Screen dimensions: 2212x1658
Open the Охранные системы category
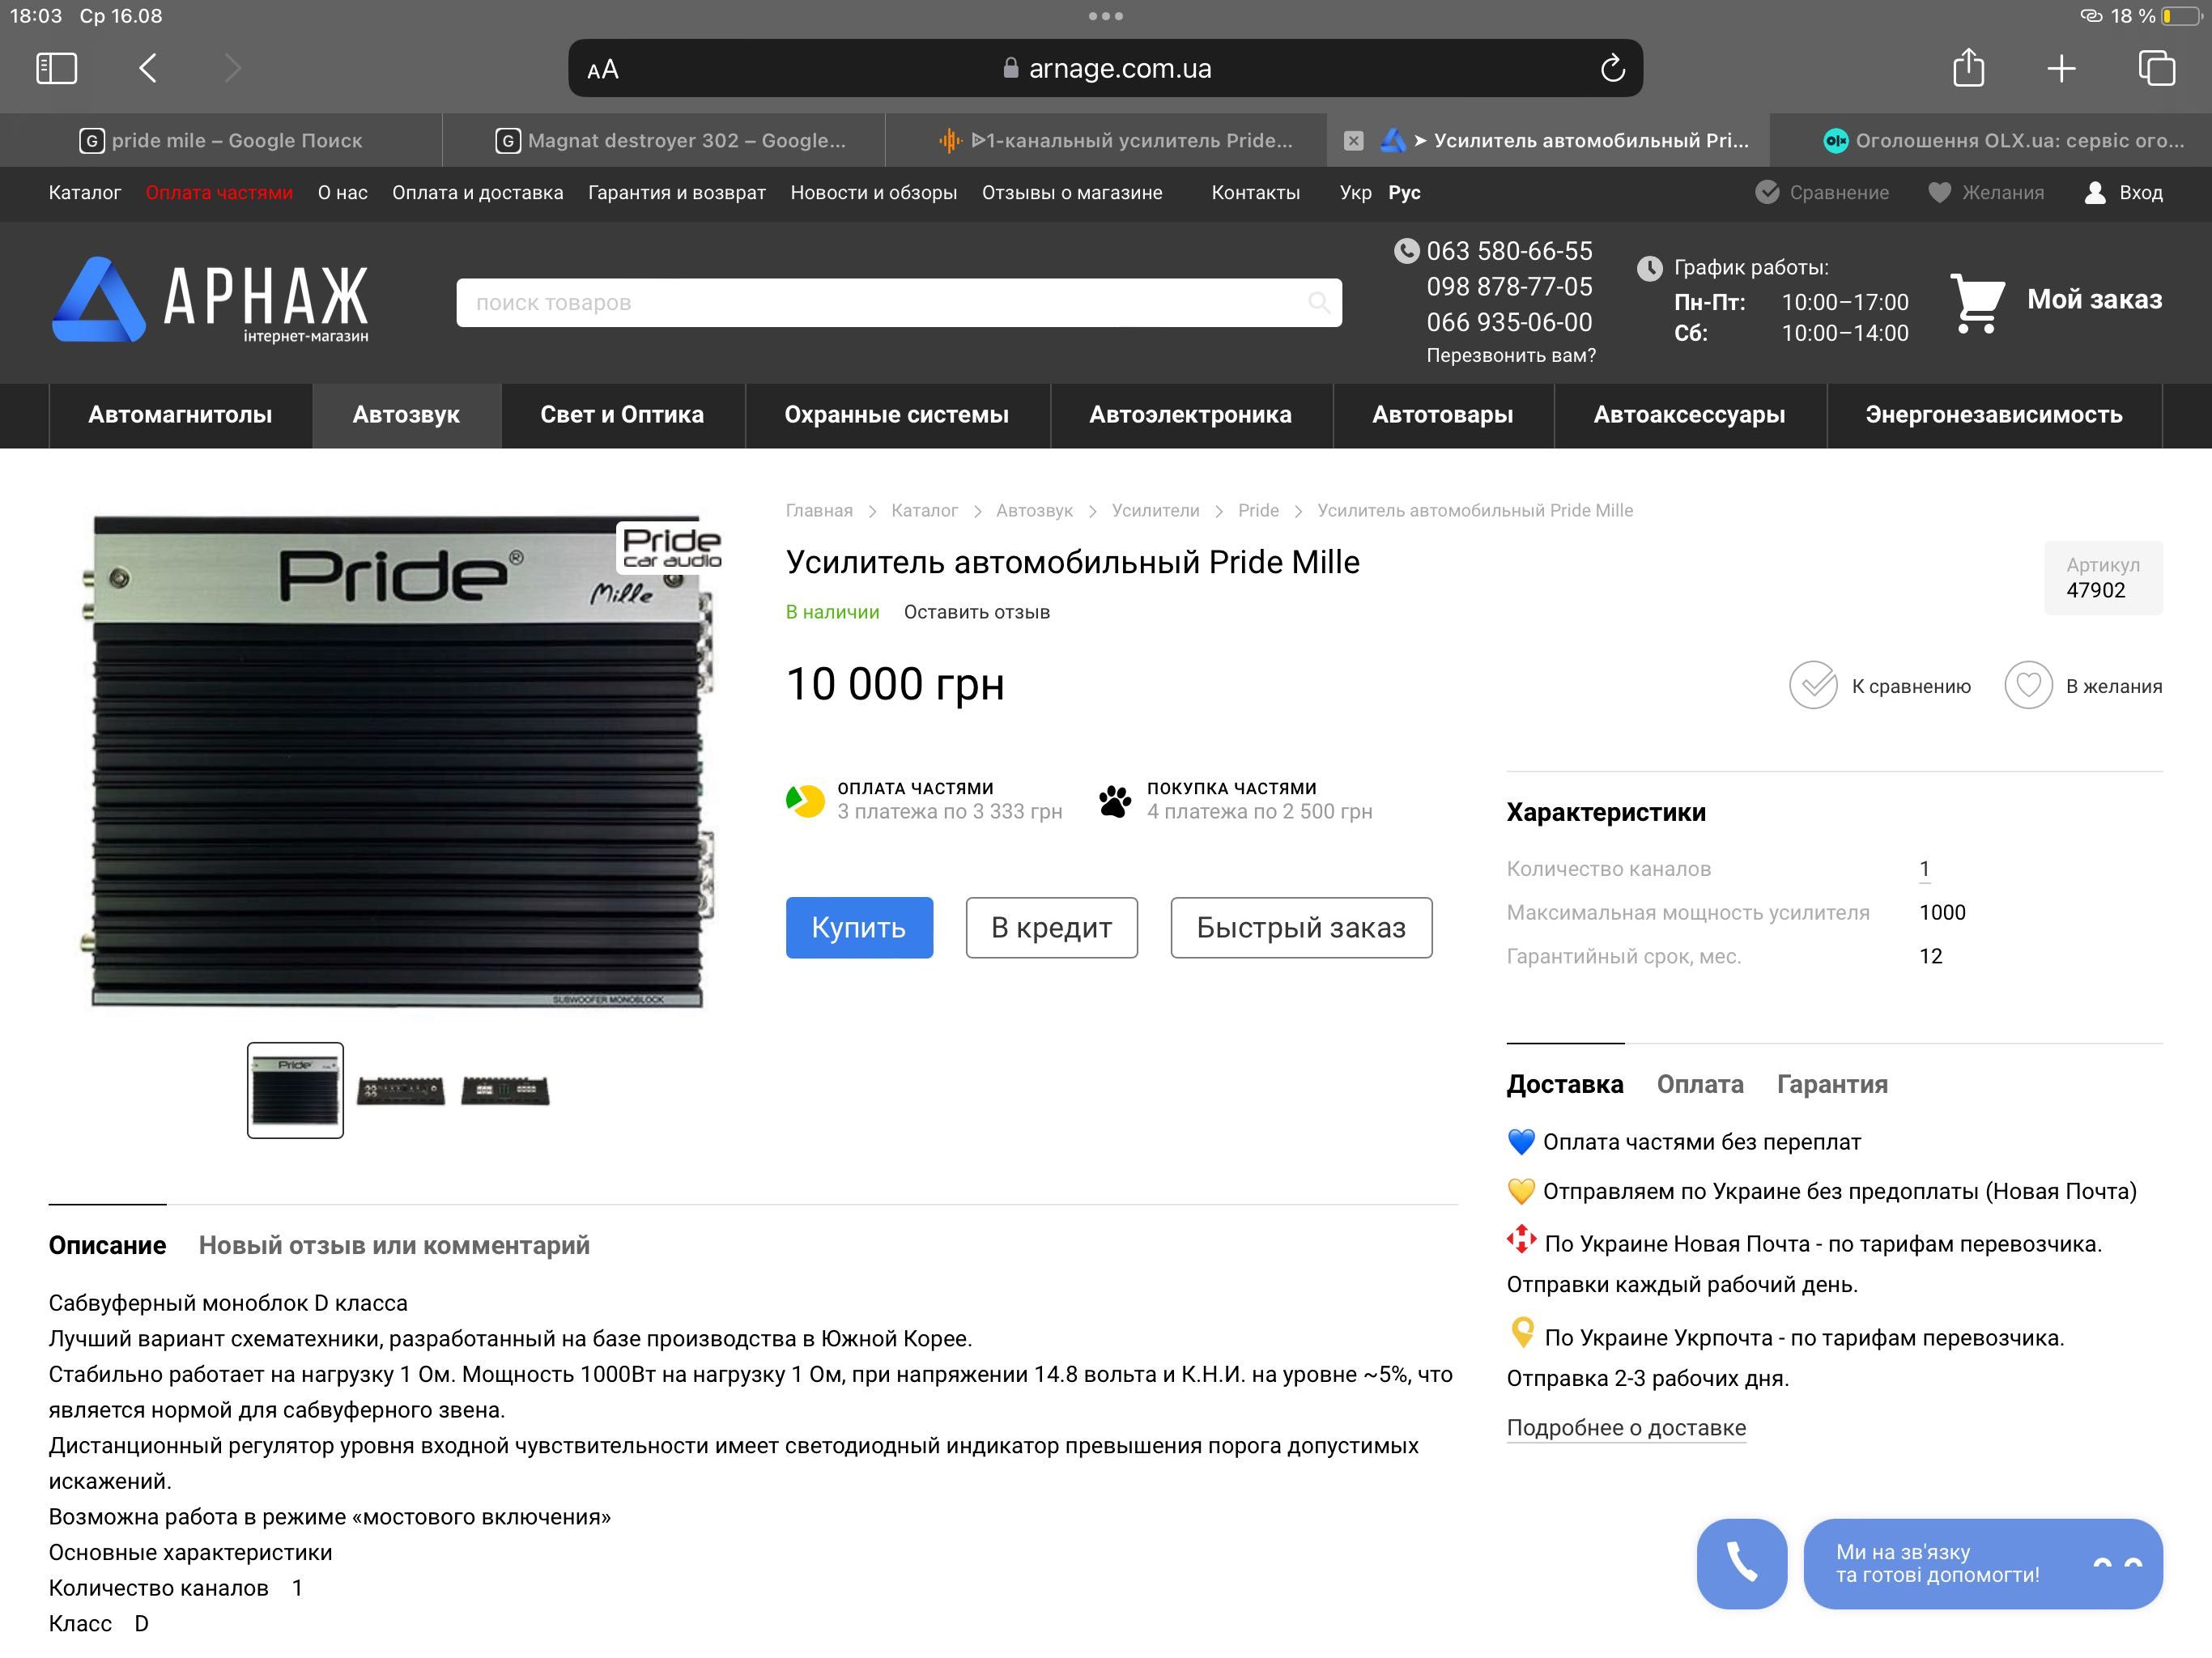click(897, 415)
